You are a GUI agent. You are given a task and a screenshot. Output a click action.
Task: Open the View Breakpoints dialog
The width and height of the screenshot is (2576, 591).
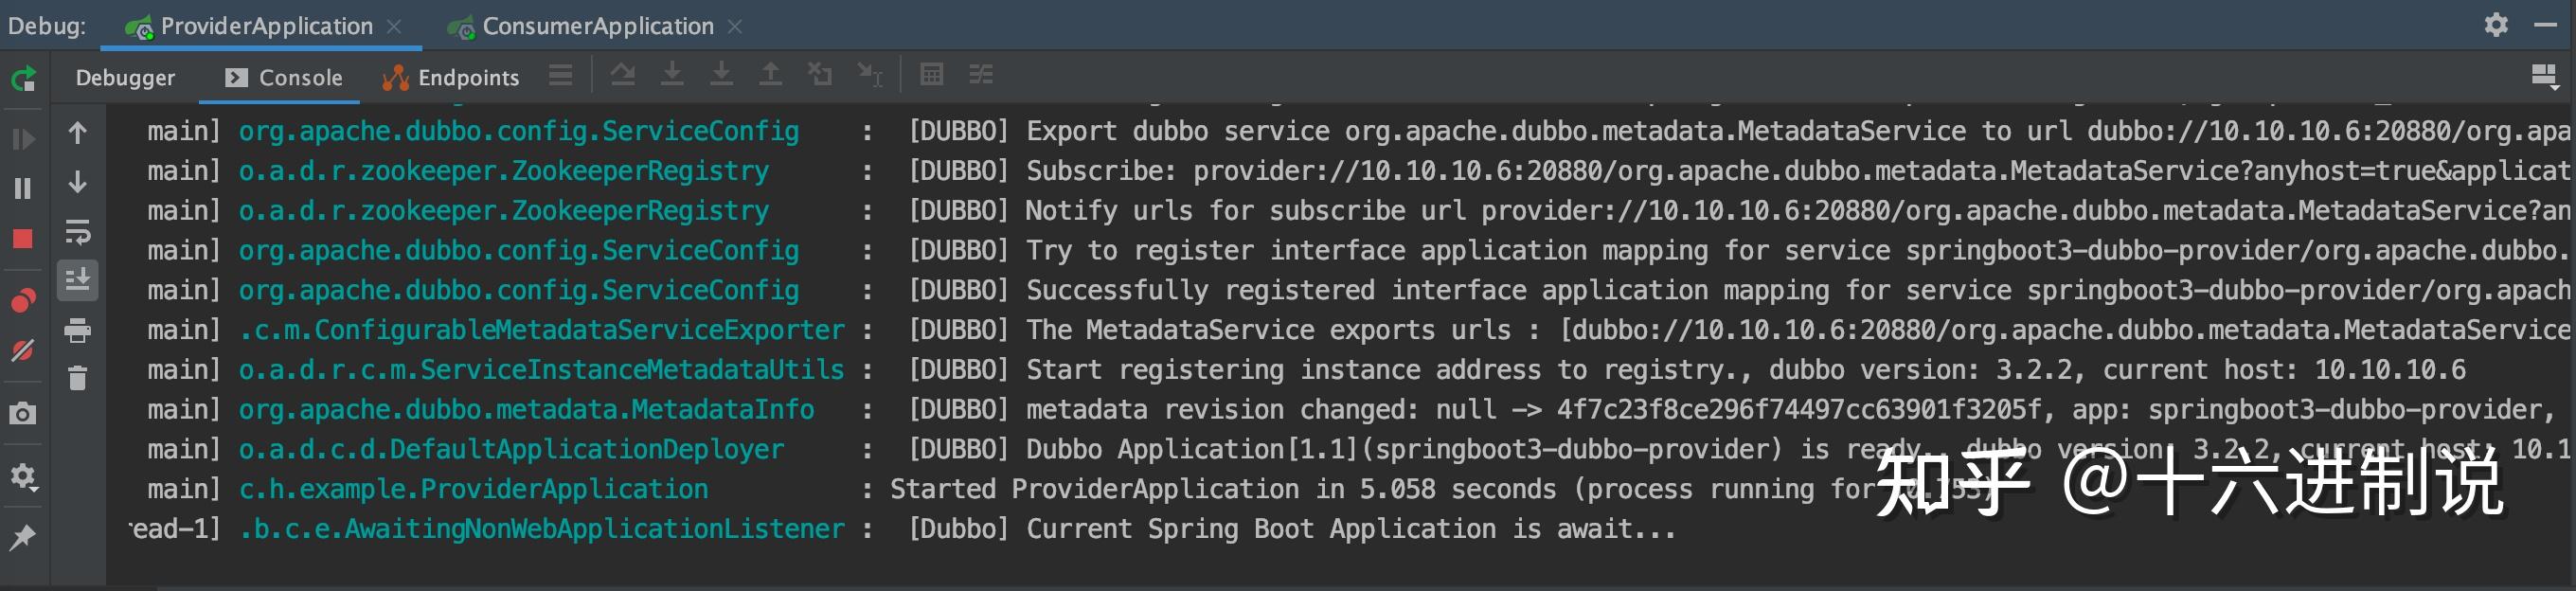click(x=24, y=299)
